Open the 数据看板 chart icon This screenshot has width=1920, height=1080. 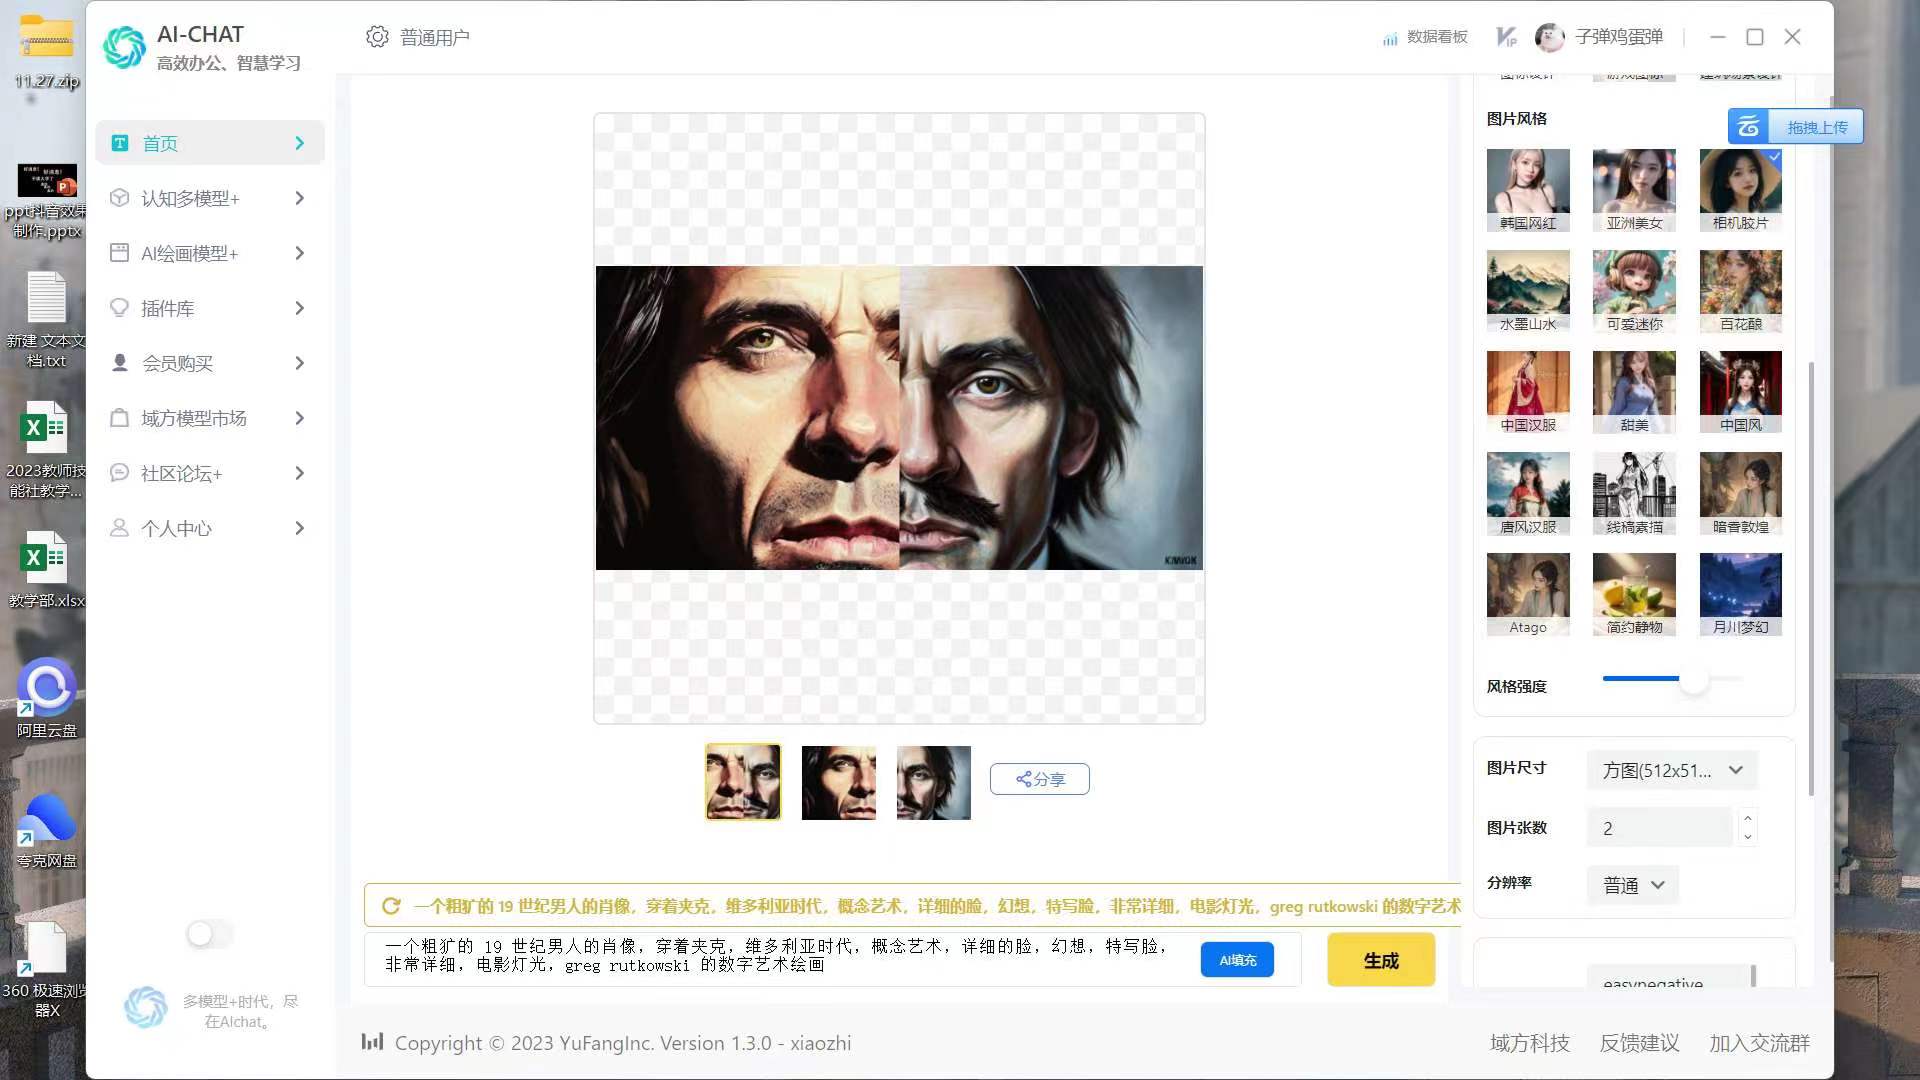click(1390, 38)
